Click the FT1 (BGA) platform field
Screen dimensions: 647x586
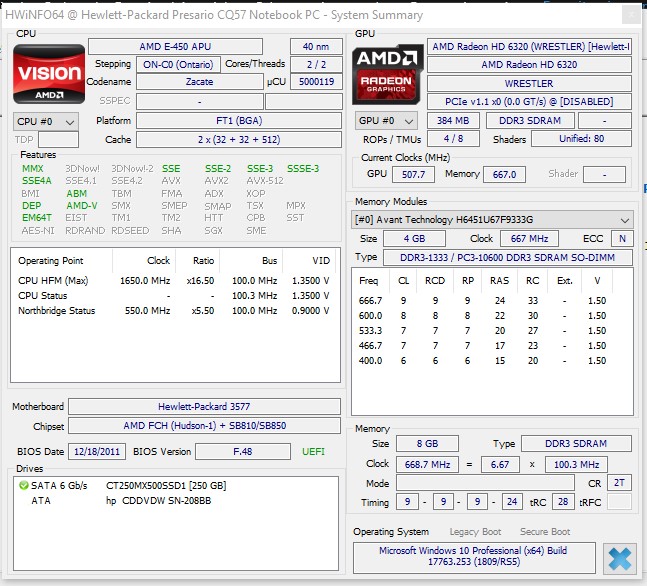pos(239,121)
